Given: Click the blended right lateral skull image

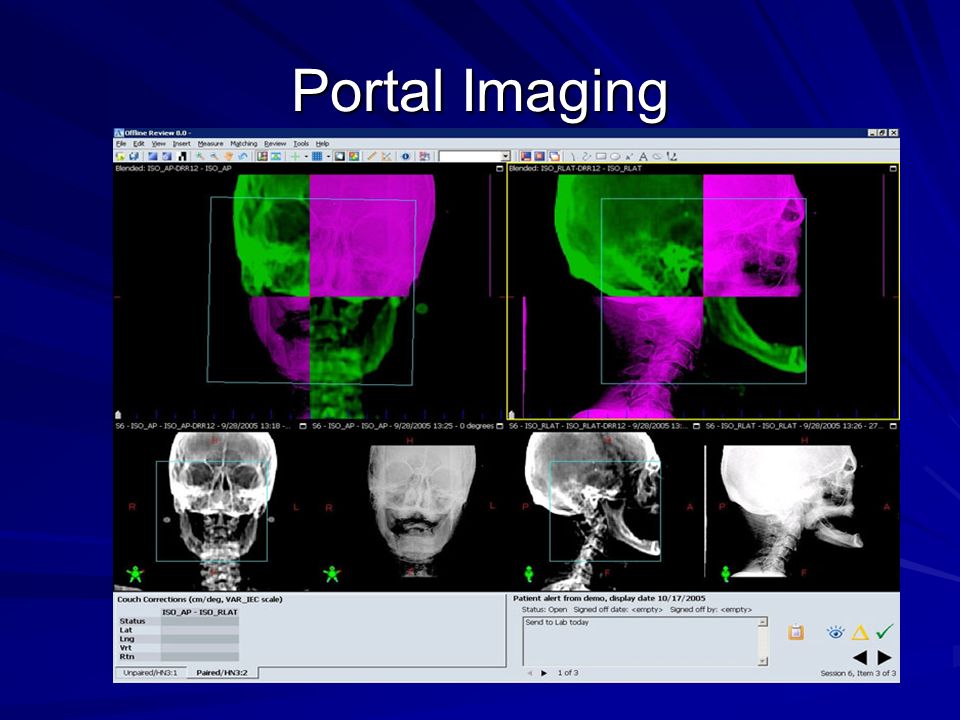Looking at the screenshot, I should tap(703, 296).
